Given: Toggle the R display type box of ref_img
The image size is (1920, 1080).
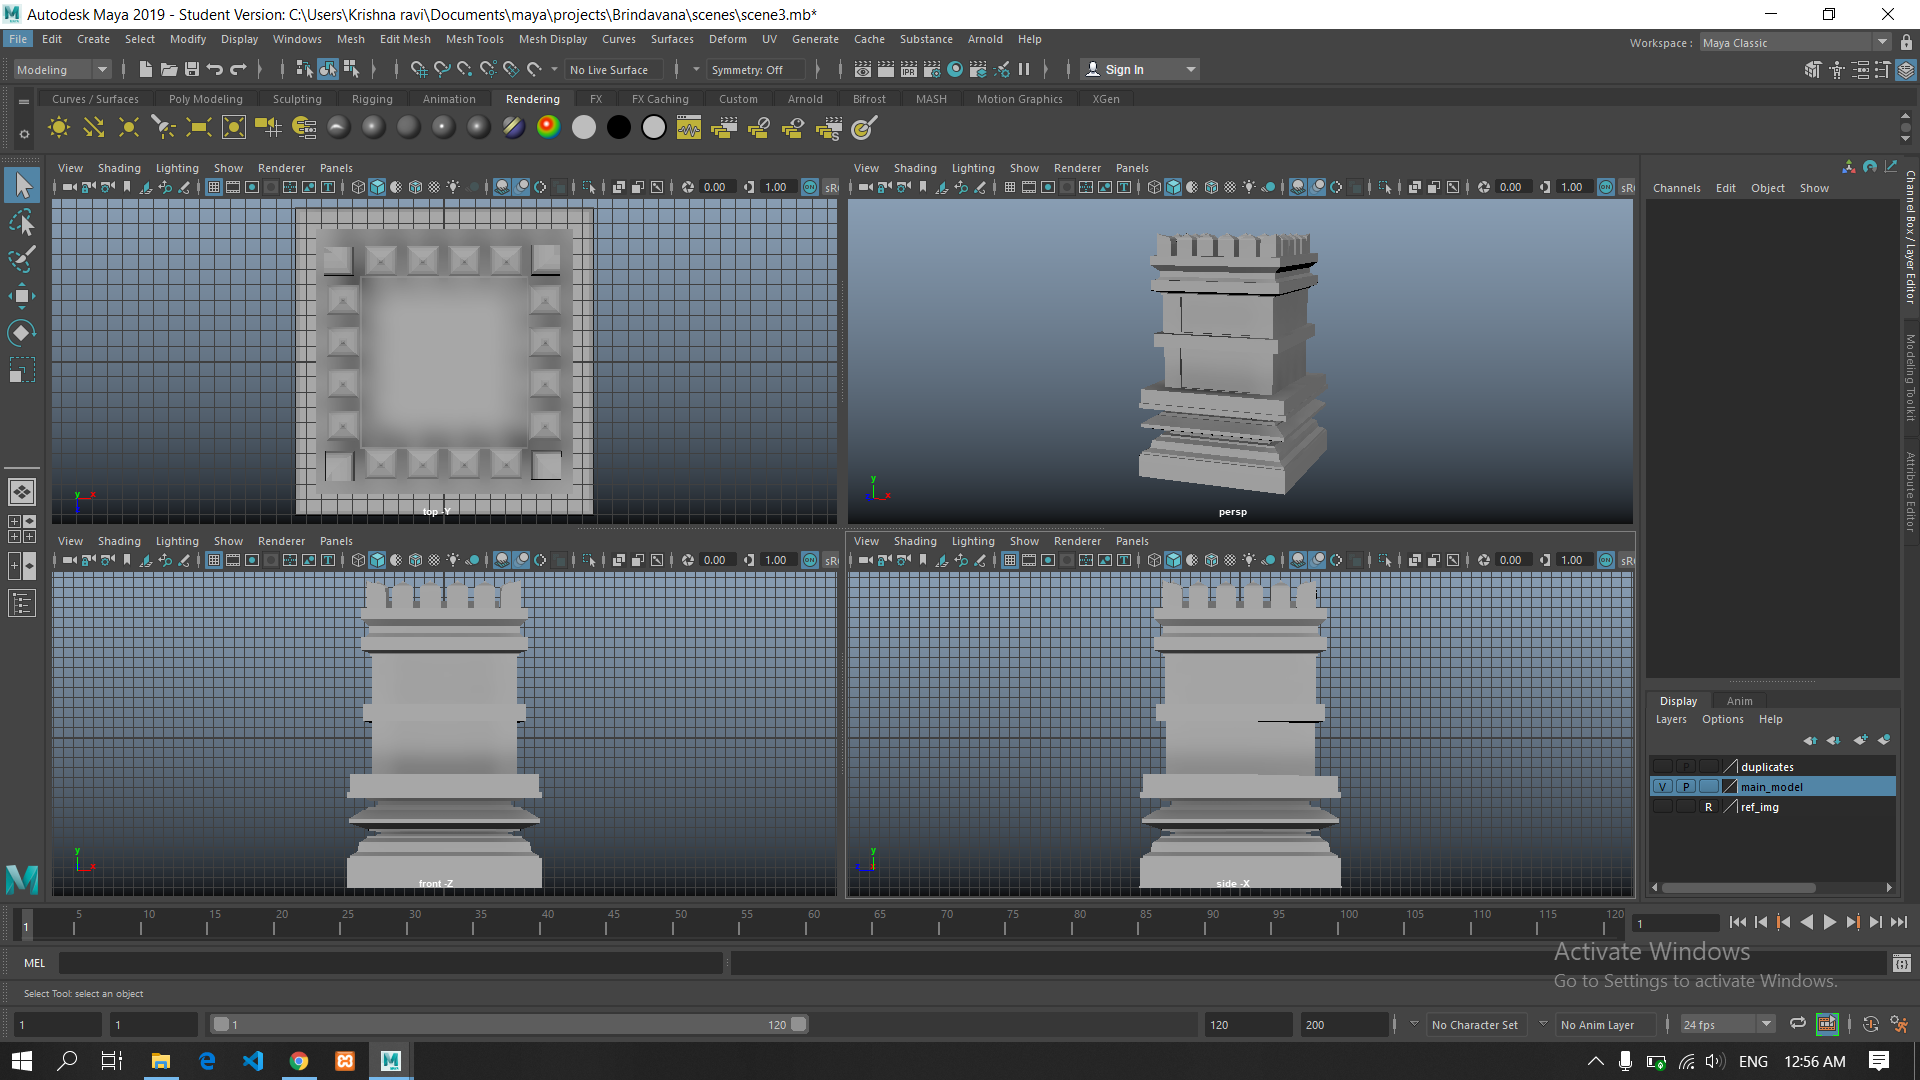Looking at the screenshot, I should click(1708, 807).
